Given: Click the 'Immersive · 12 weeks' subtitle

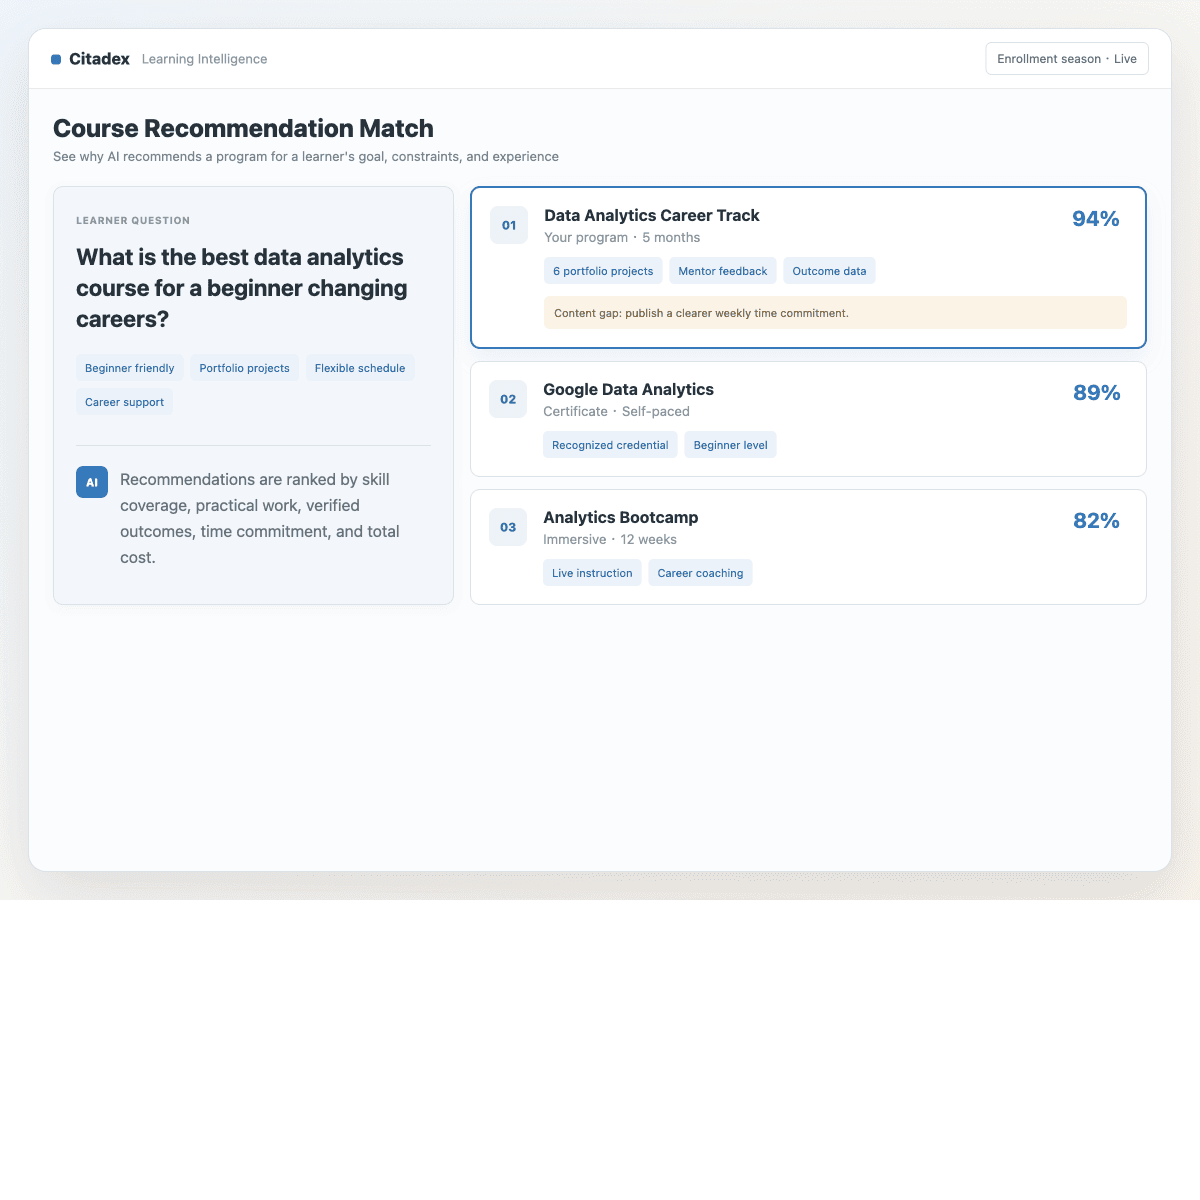Looking at the screenshot, I should pyautogui.click(x=610, y=539).
